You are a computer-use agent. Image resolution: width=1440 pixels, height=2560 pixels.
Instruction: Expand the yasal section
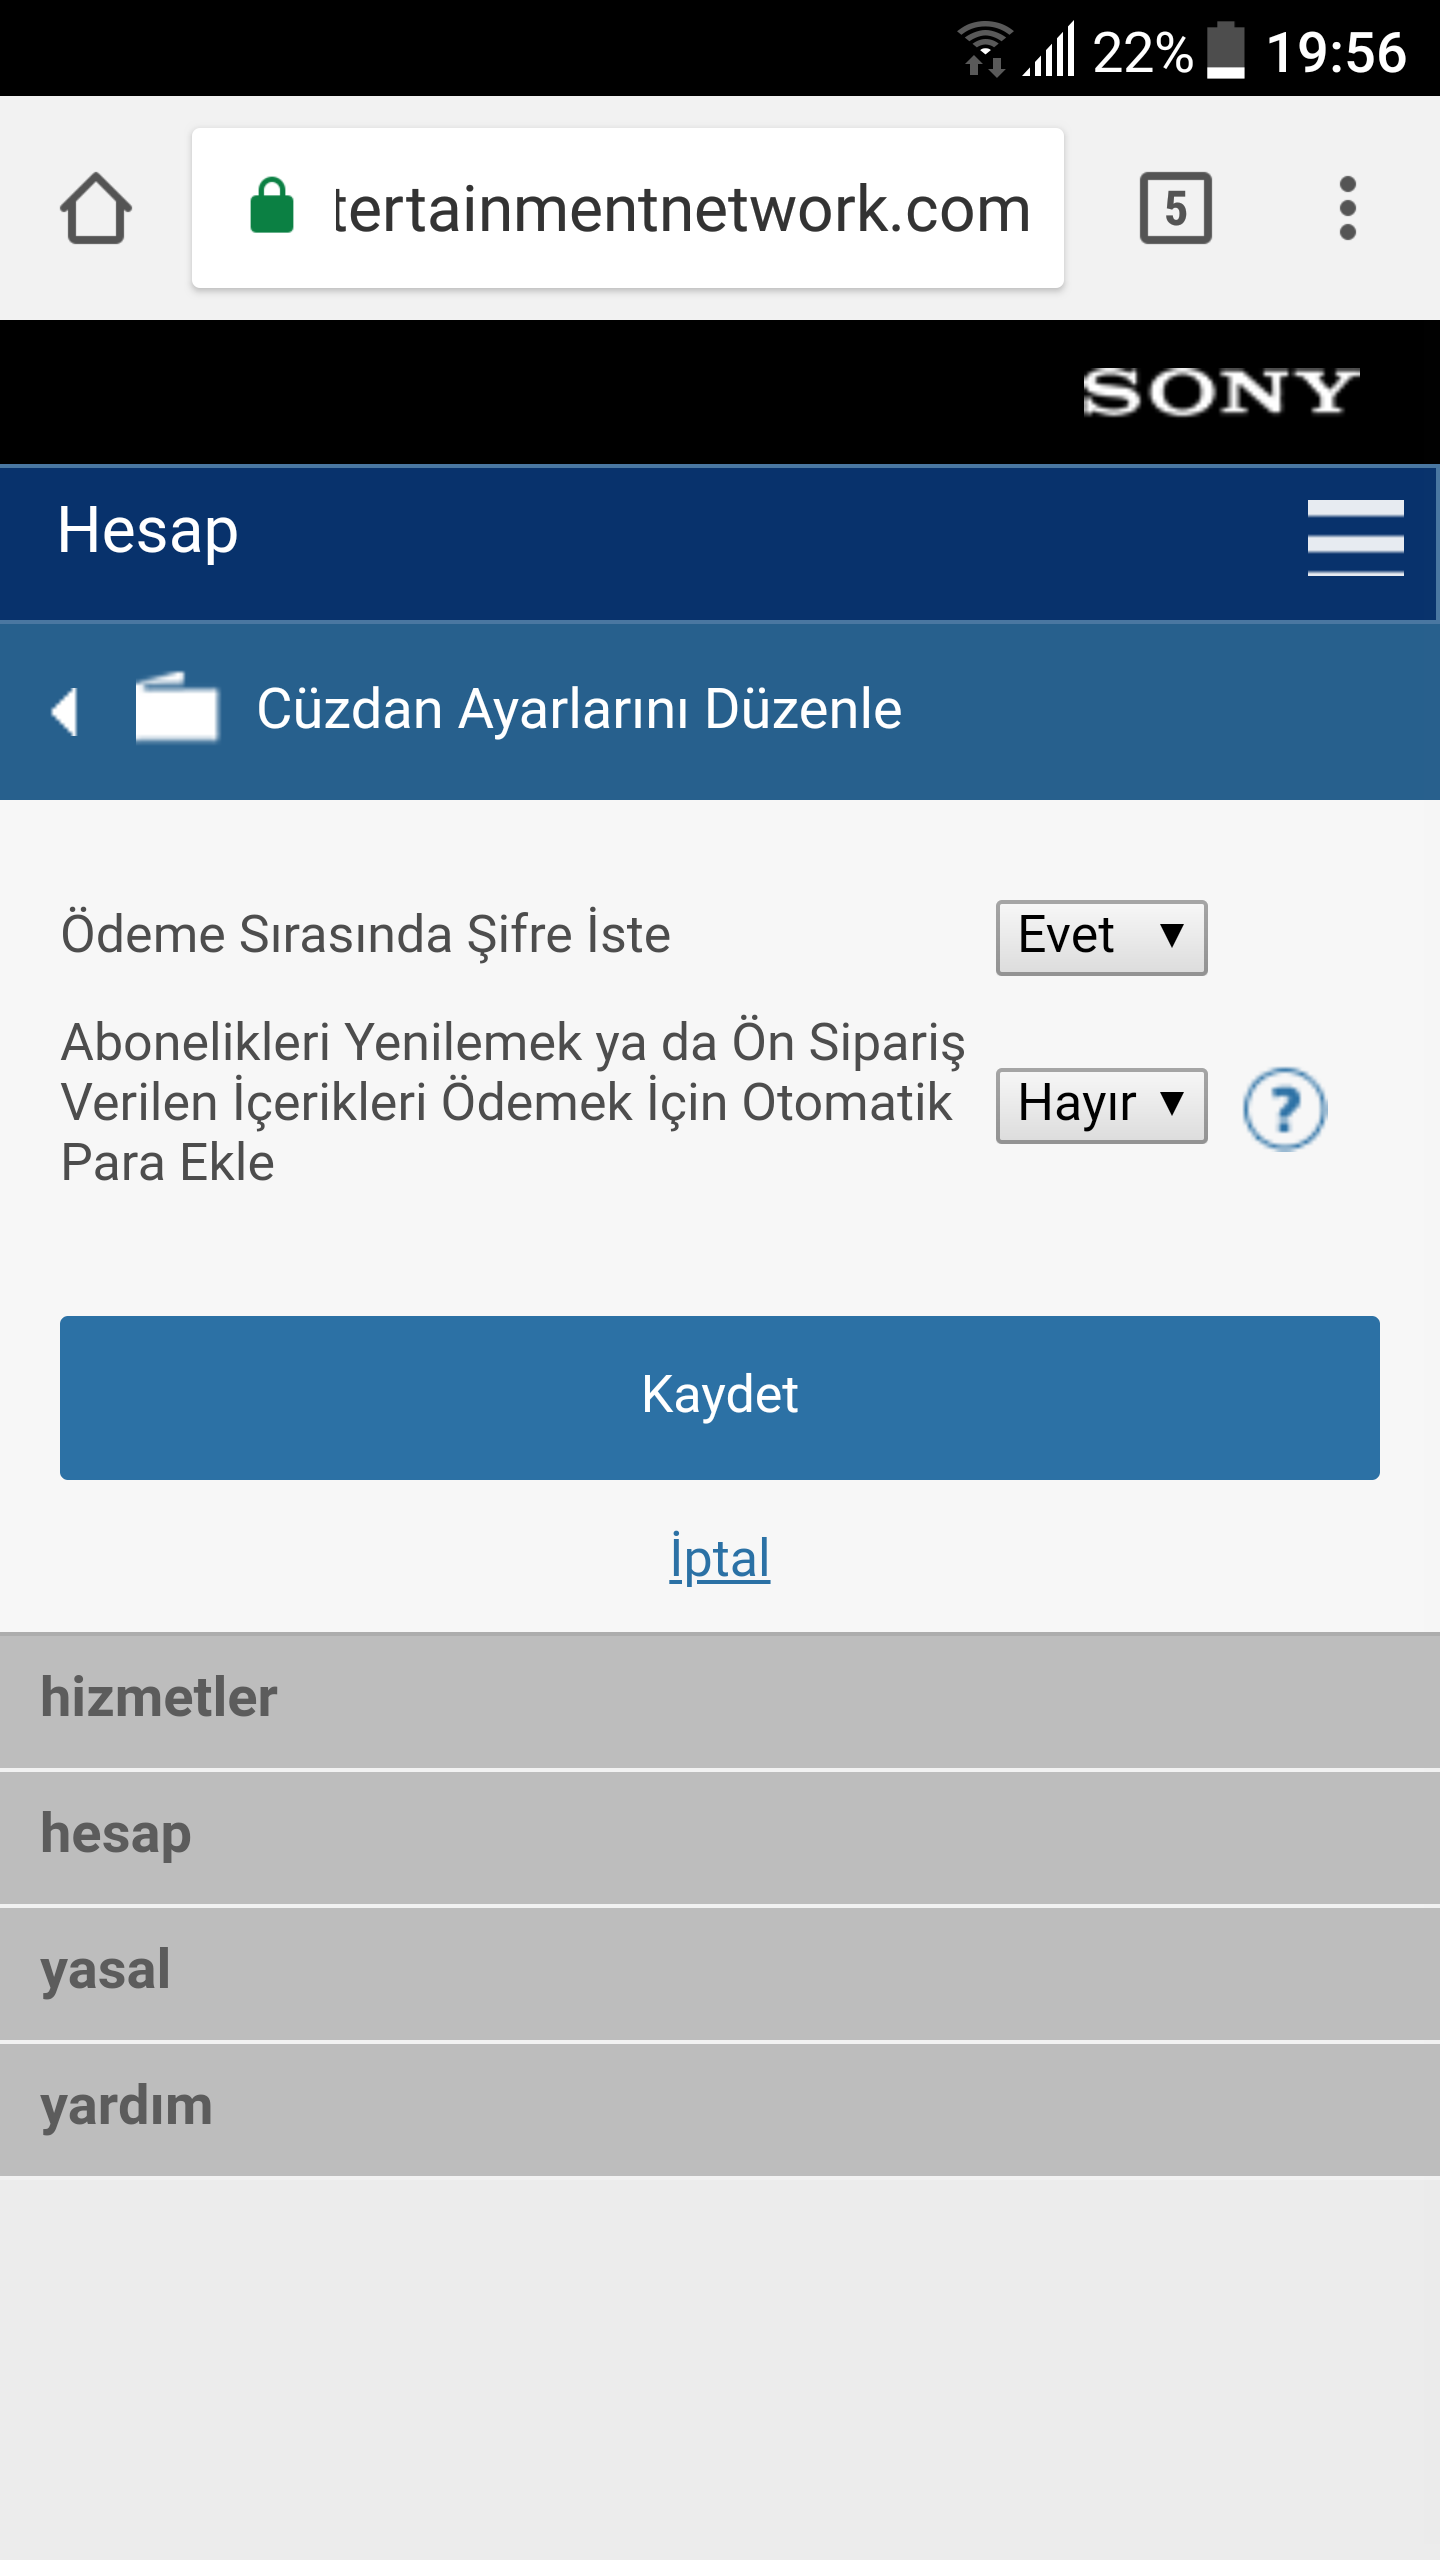(x=720, y=1973)
